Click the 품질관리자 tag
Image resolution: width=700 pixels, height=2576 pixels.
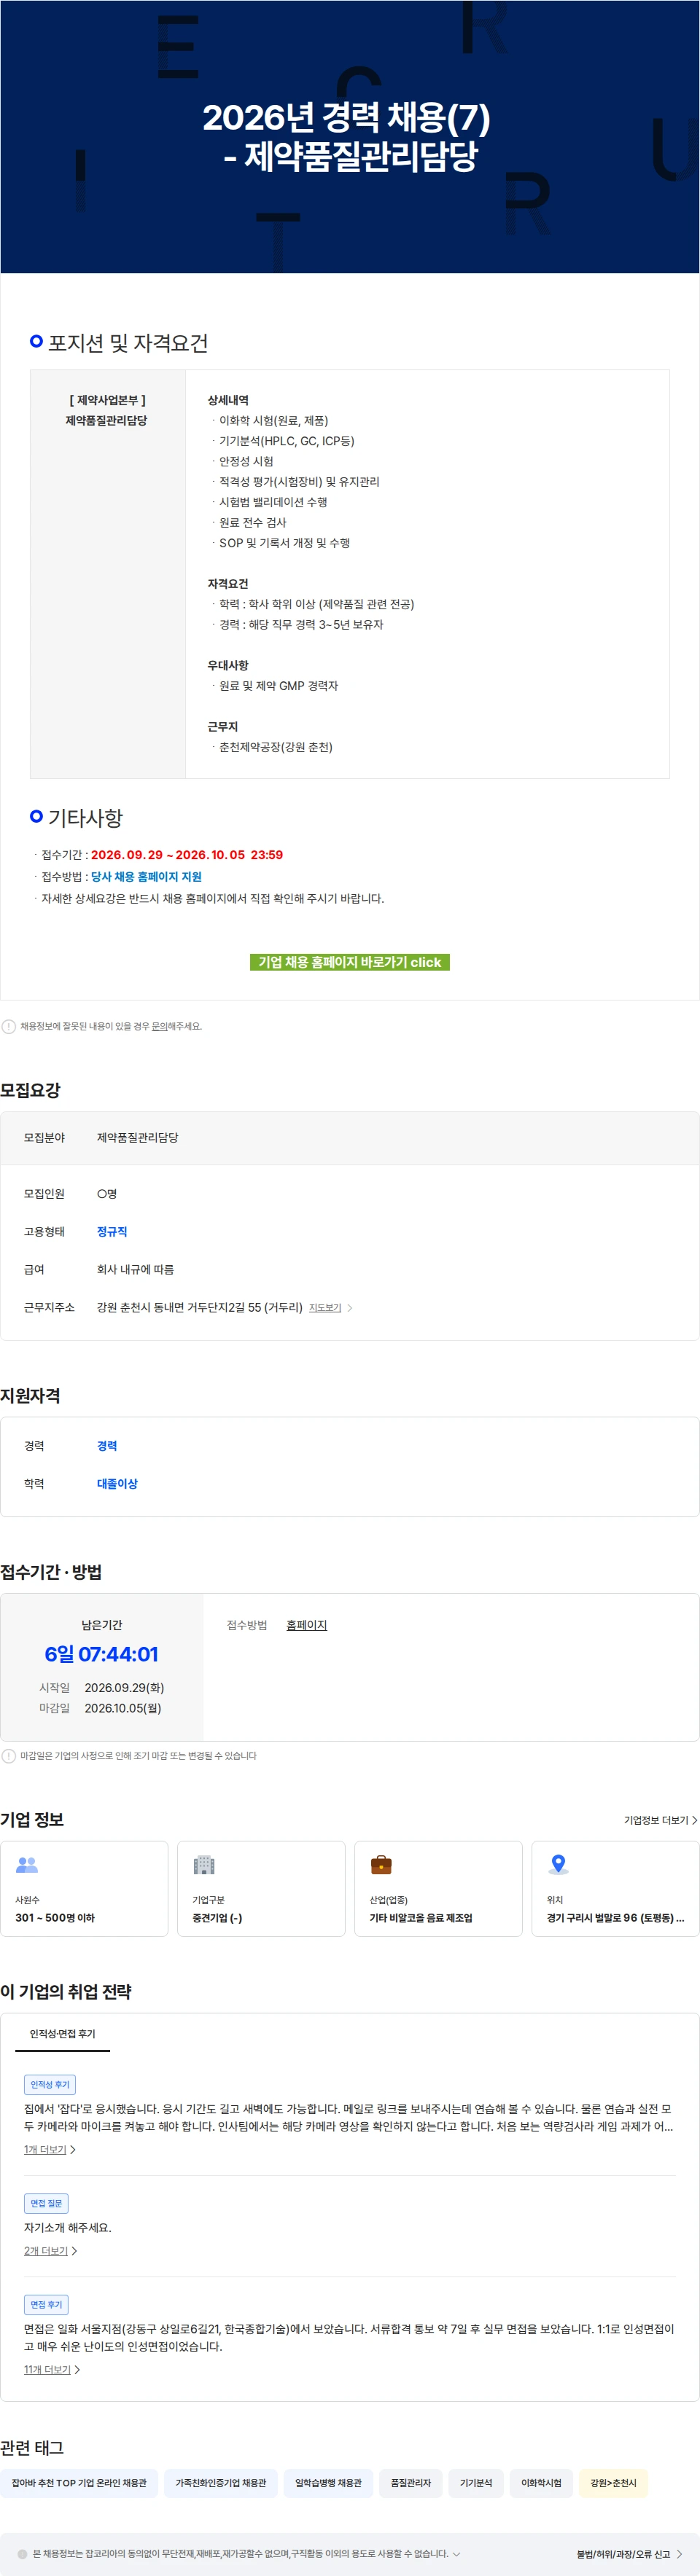point(410,2483)
